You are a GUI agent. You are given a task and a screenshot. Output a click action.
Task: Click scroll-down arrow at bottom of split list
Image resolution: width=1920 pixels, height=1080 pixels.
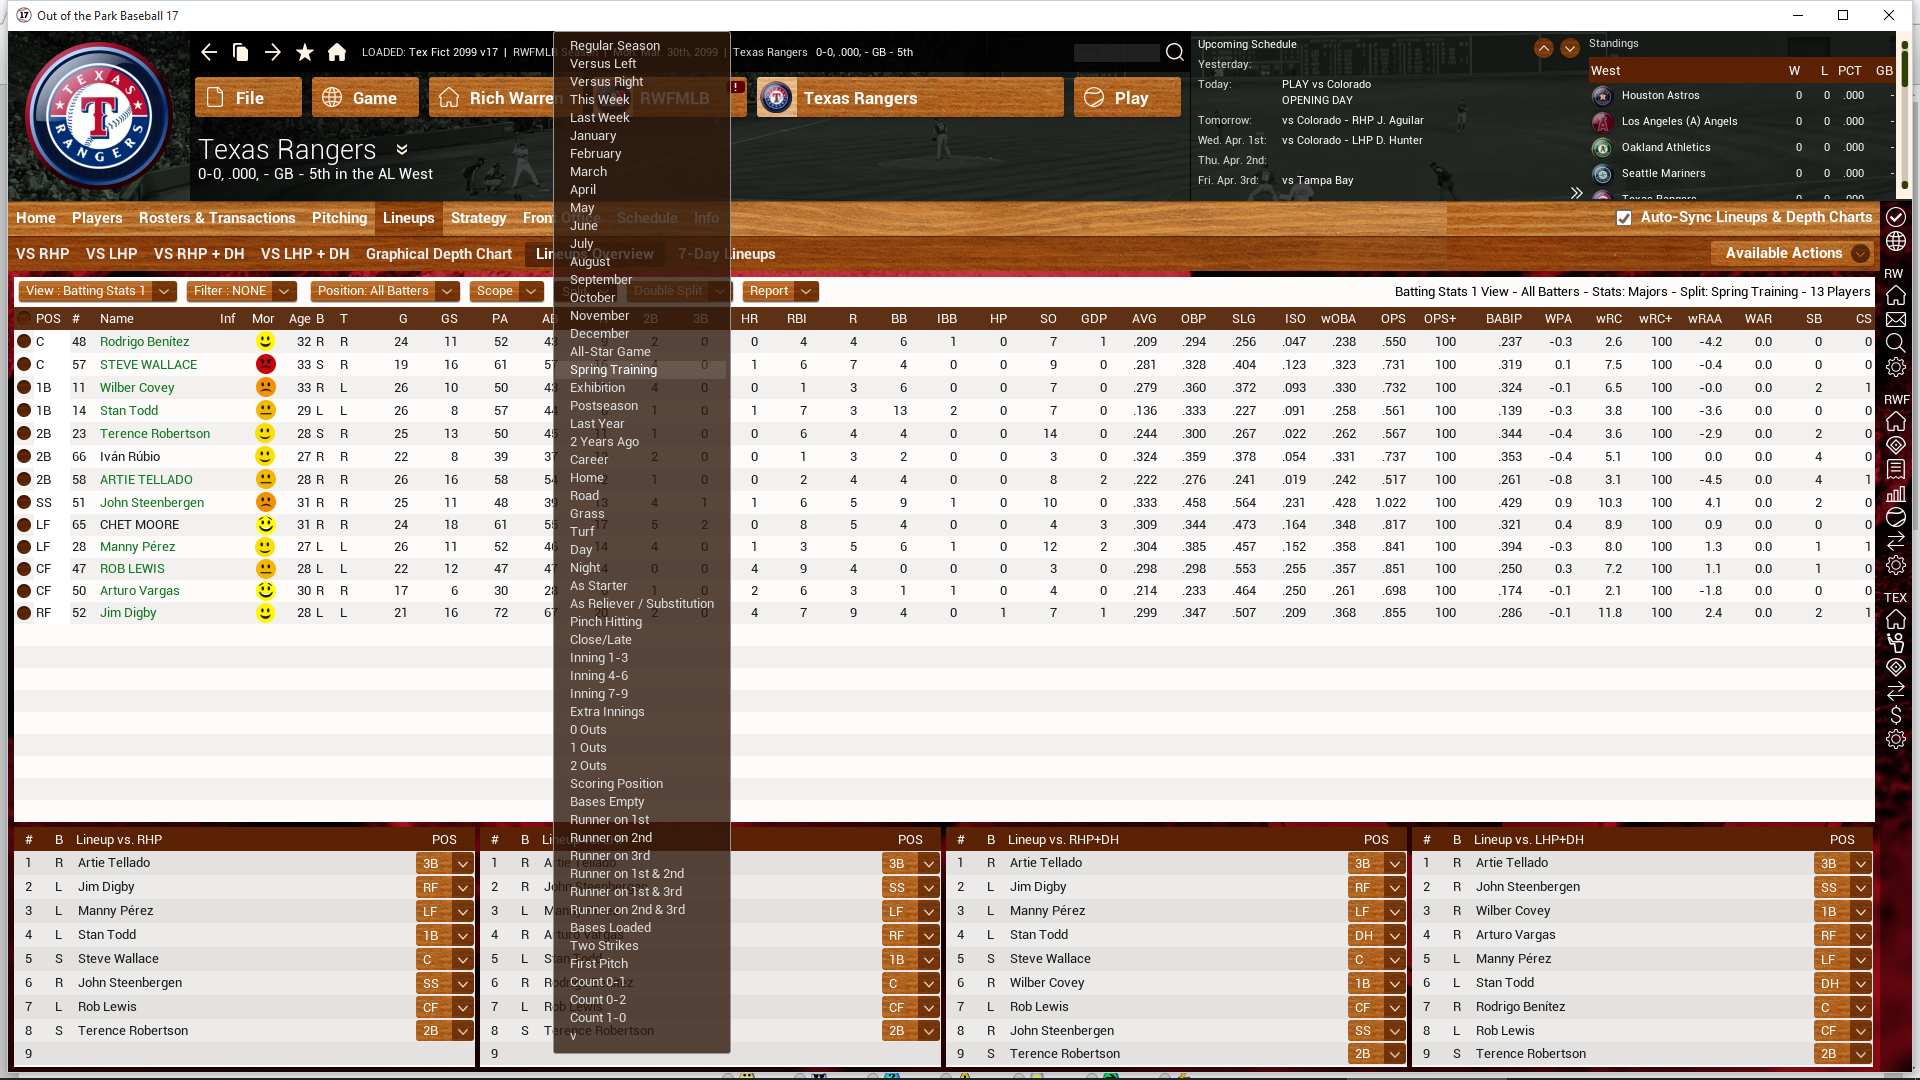pyautogui.click(x=573, y=1036)
